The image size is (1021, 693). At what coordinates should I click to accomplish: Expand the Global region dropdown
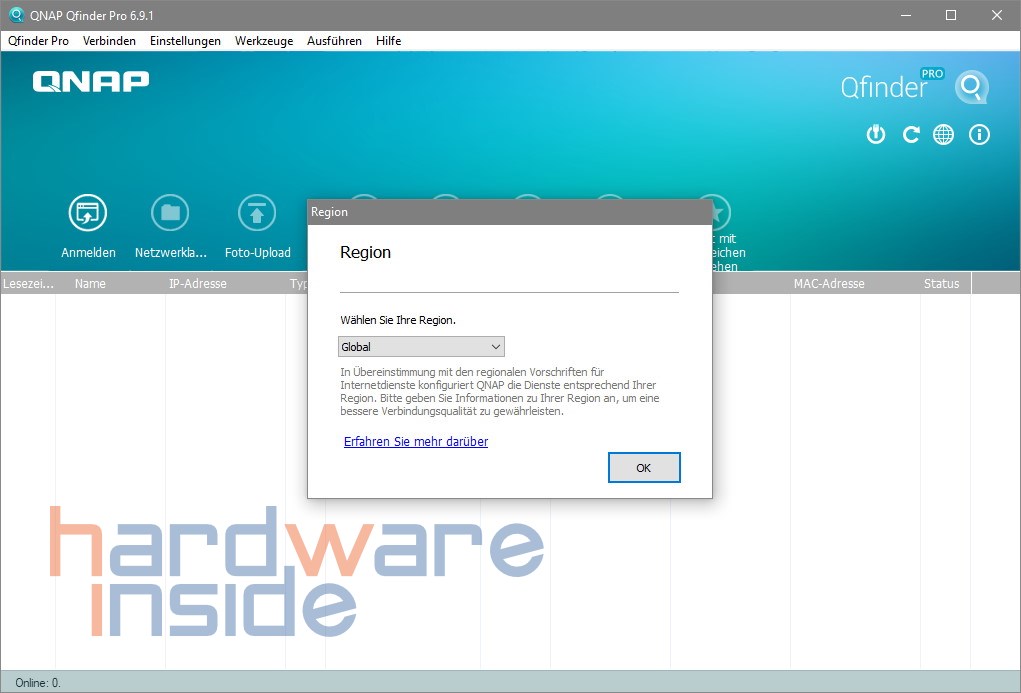[421, 346]
